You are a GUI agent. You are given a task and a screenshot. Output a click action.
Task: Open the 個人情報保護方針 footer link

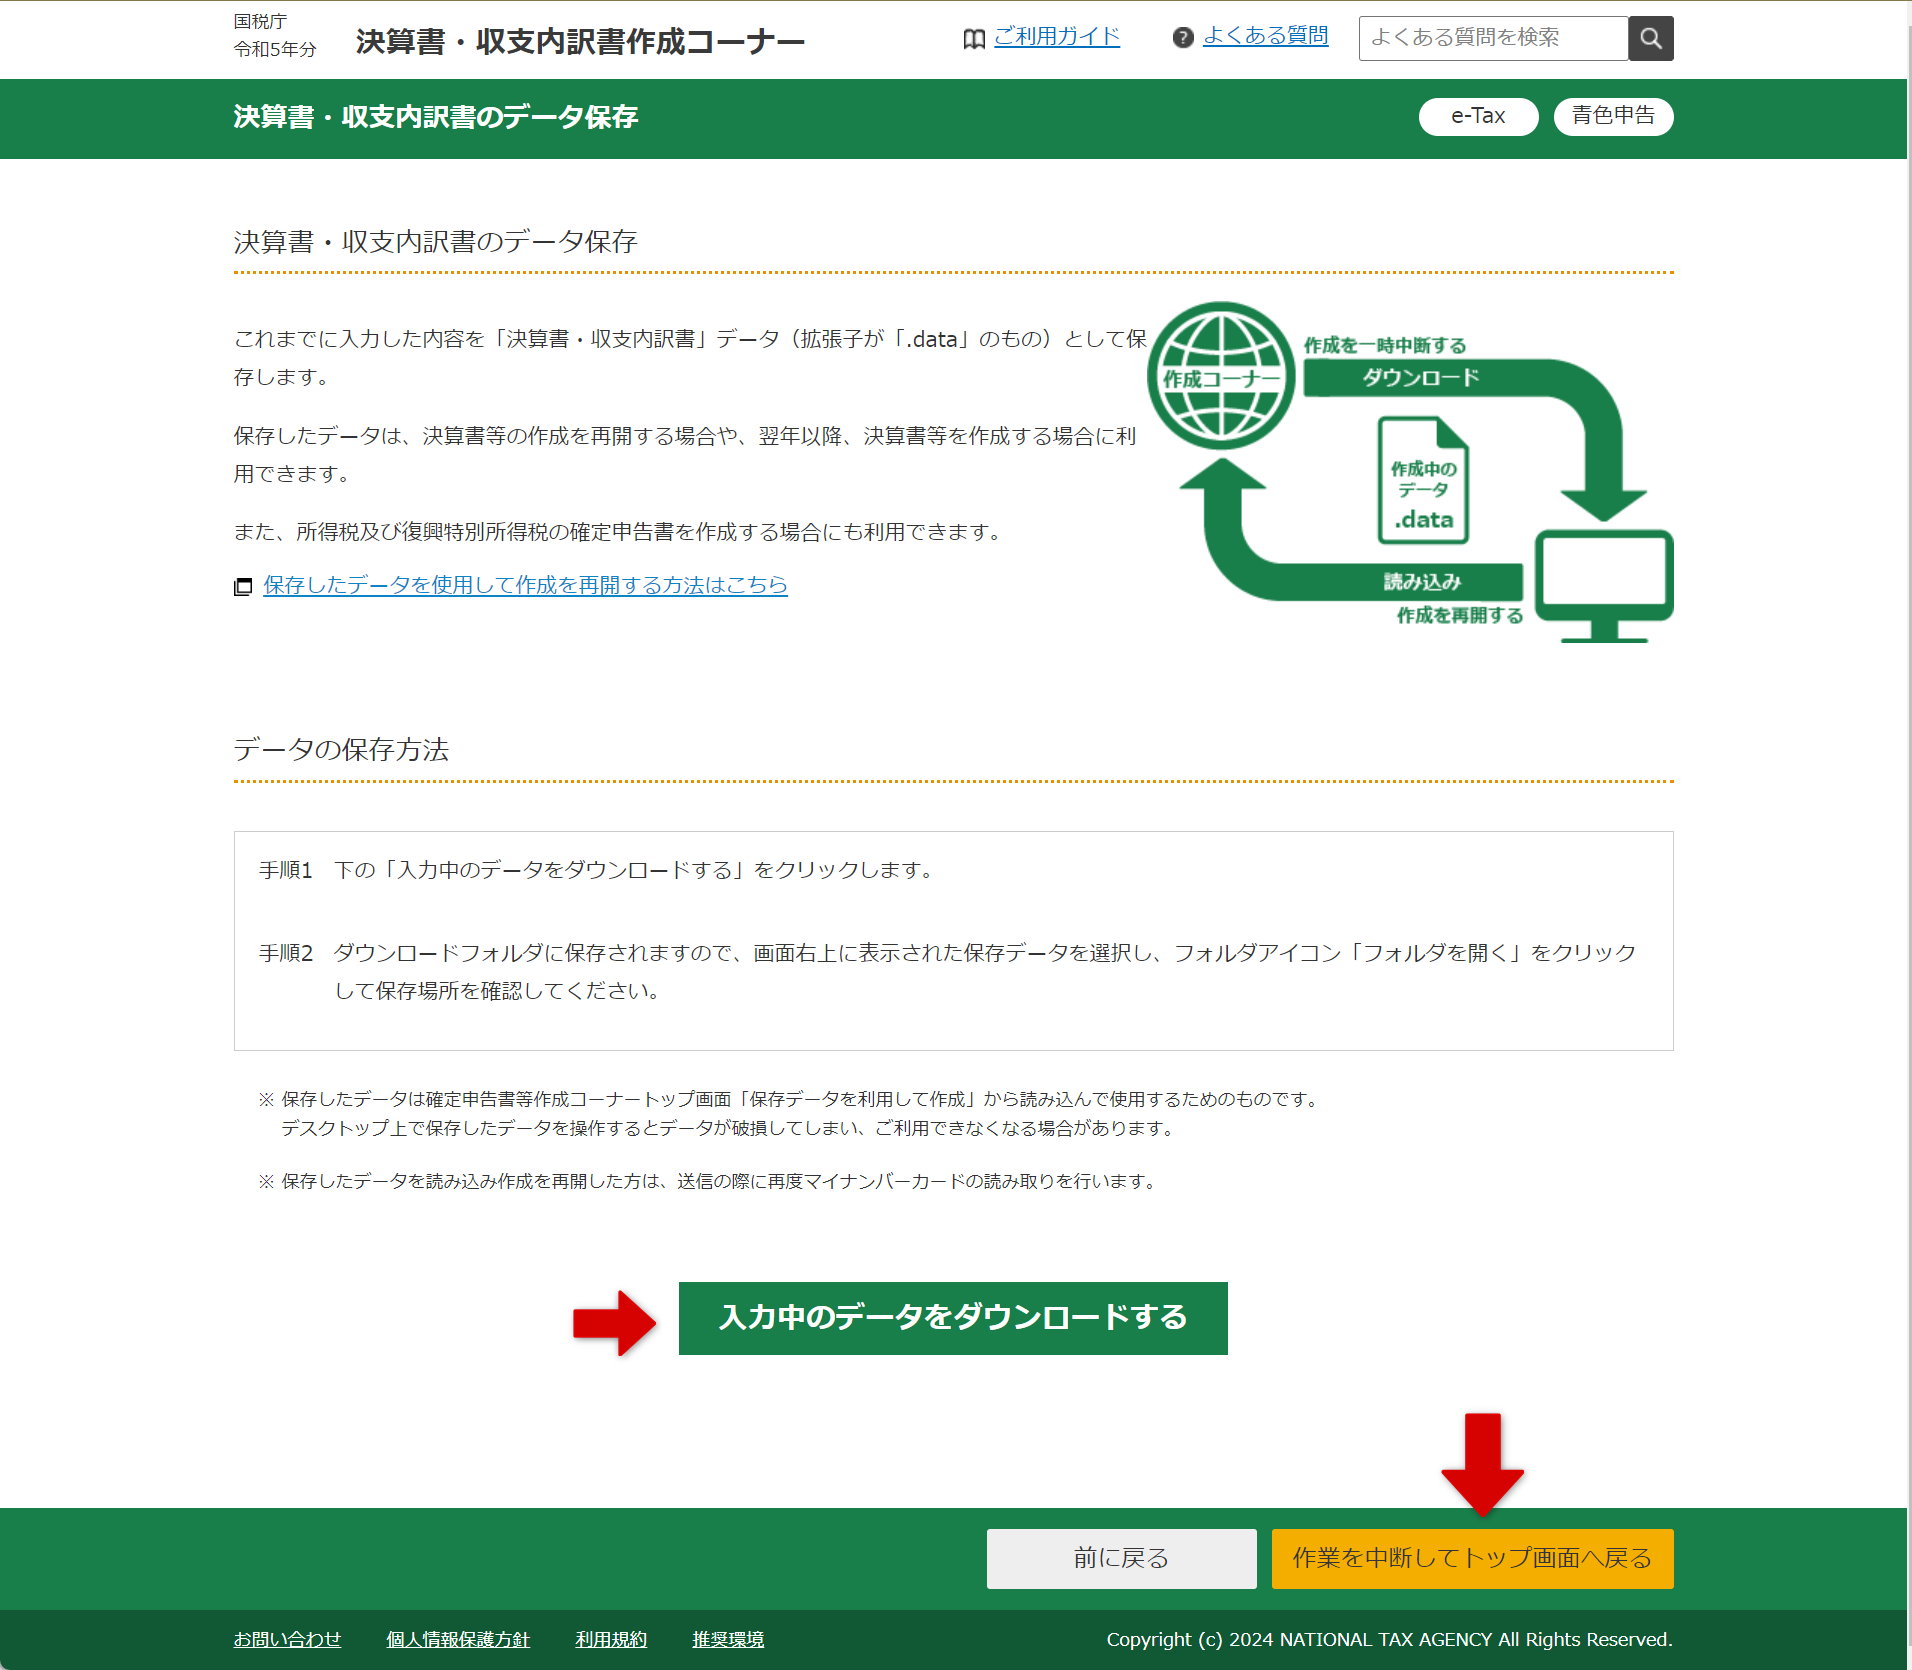pos(457,1639)
